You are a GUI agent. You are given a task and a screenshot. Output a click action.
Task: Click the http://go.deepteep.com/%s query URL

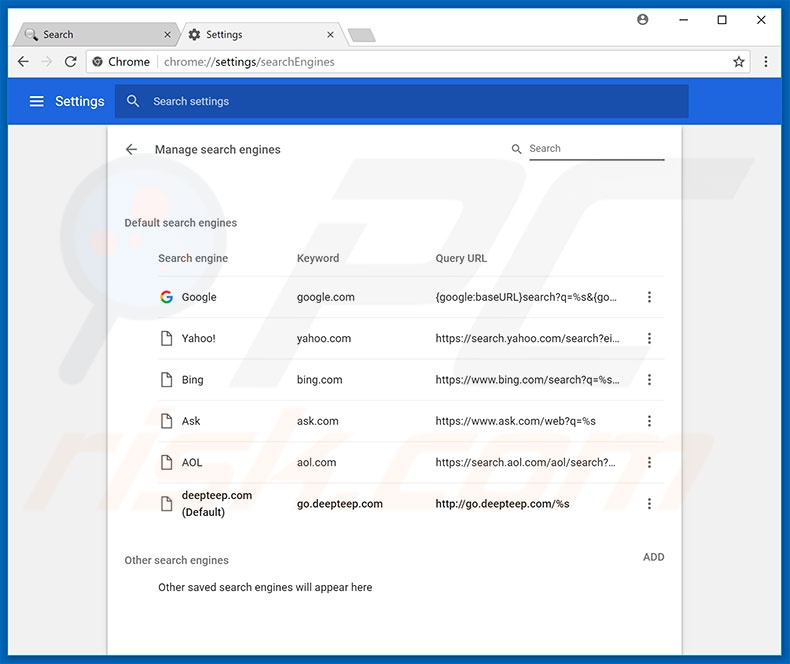click(x=502, y=503)
